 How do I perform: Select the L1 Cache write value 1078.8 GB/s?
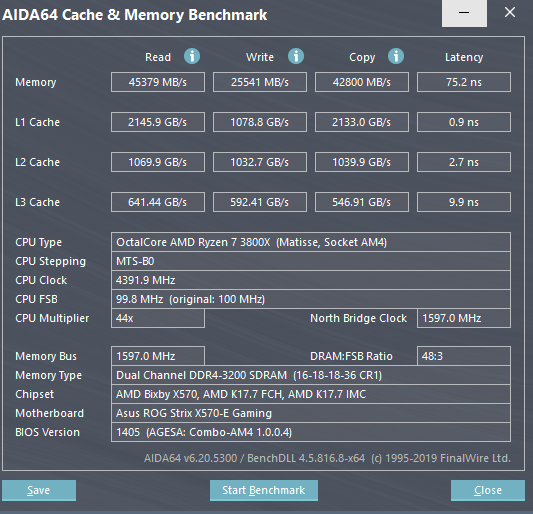[x=260, y=122]
